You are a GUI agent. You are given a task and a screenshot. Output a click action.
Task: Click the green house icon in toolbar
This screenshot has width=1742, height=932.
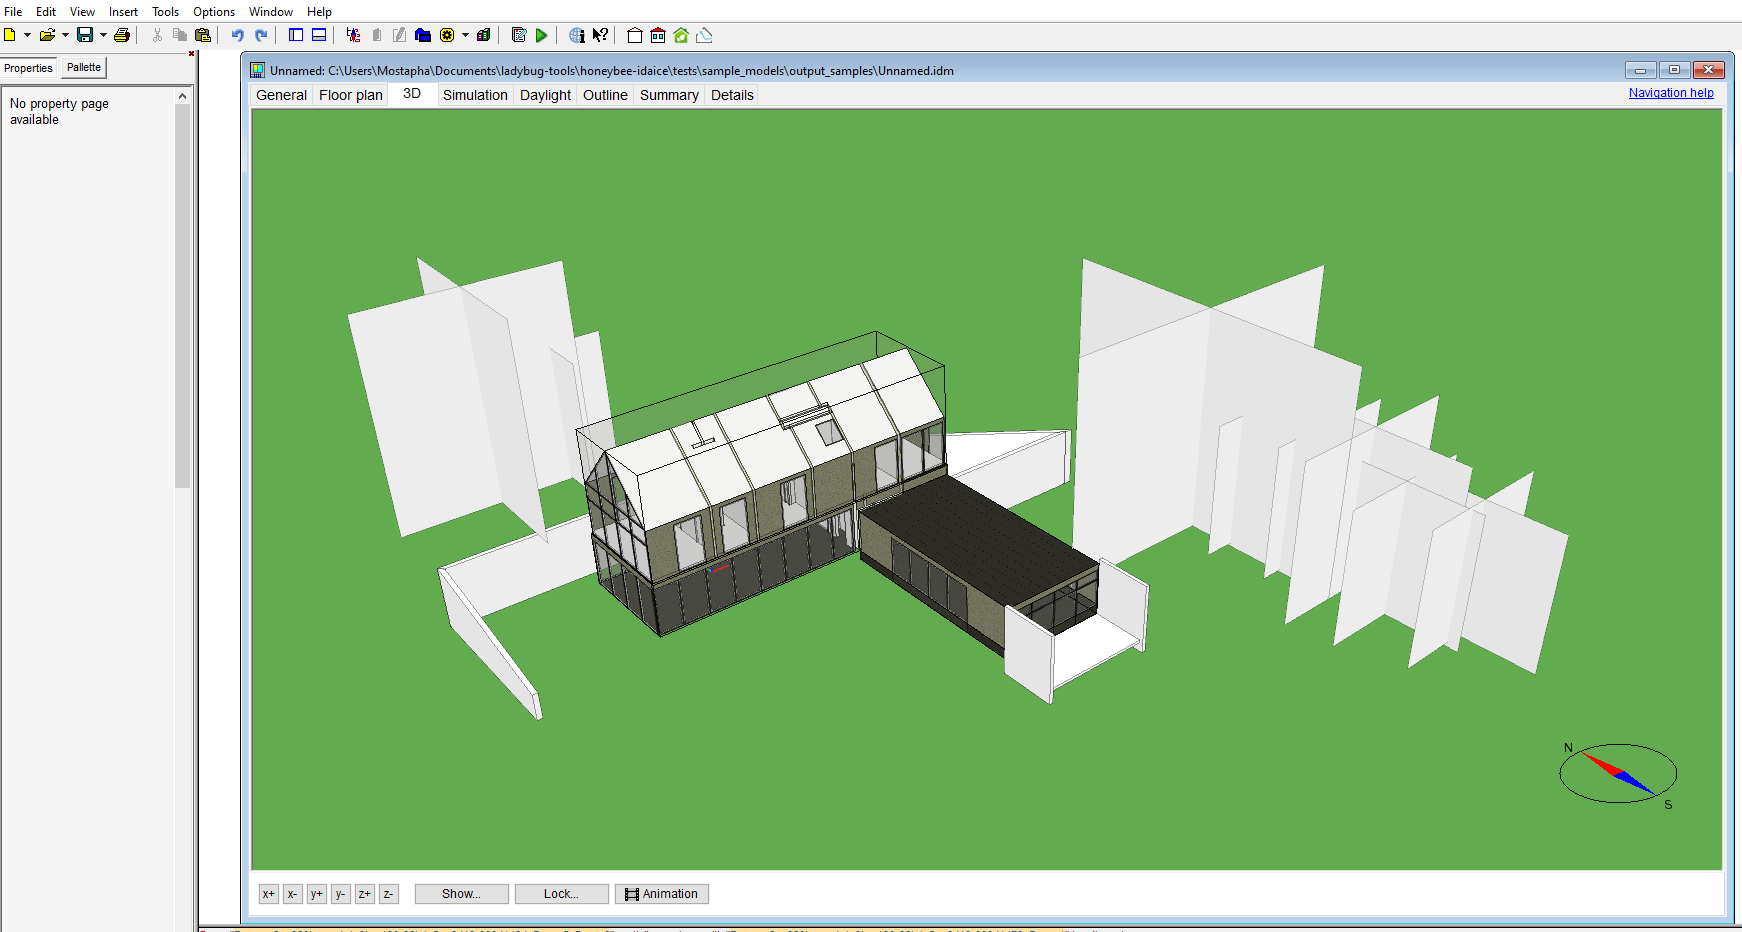(681, 35)
